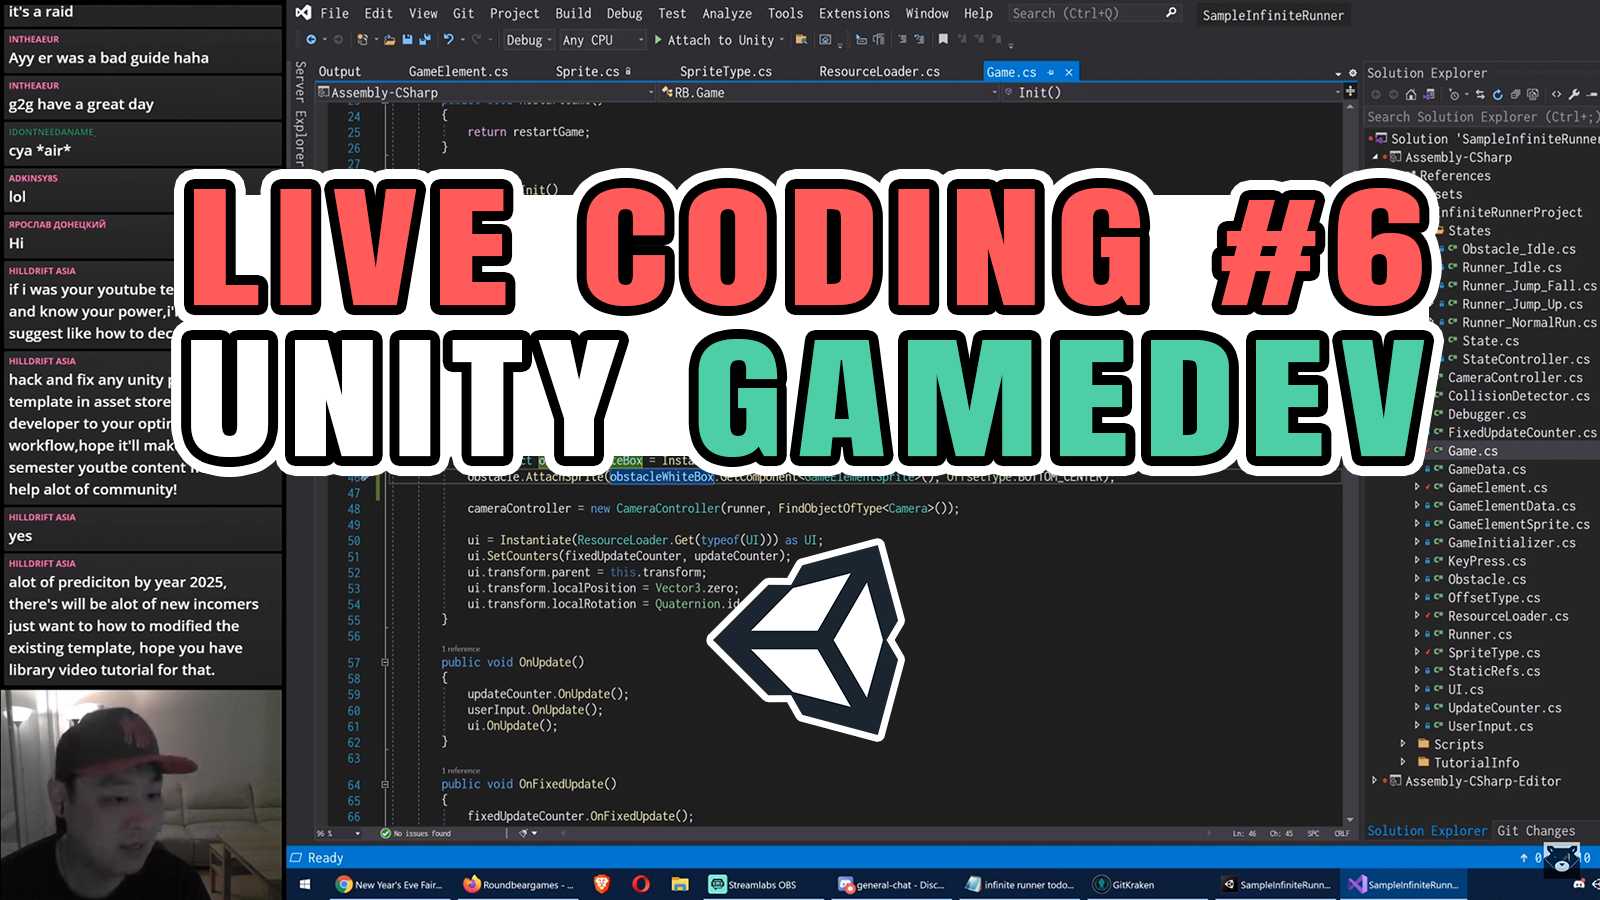Click the Visual Studio logo icon

tap(303, 13)
